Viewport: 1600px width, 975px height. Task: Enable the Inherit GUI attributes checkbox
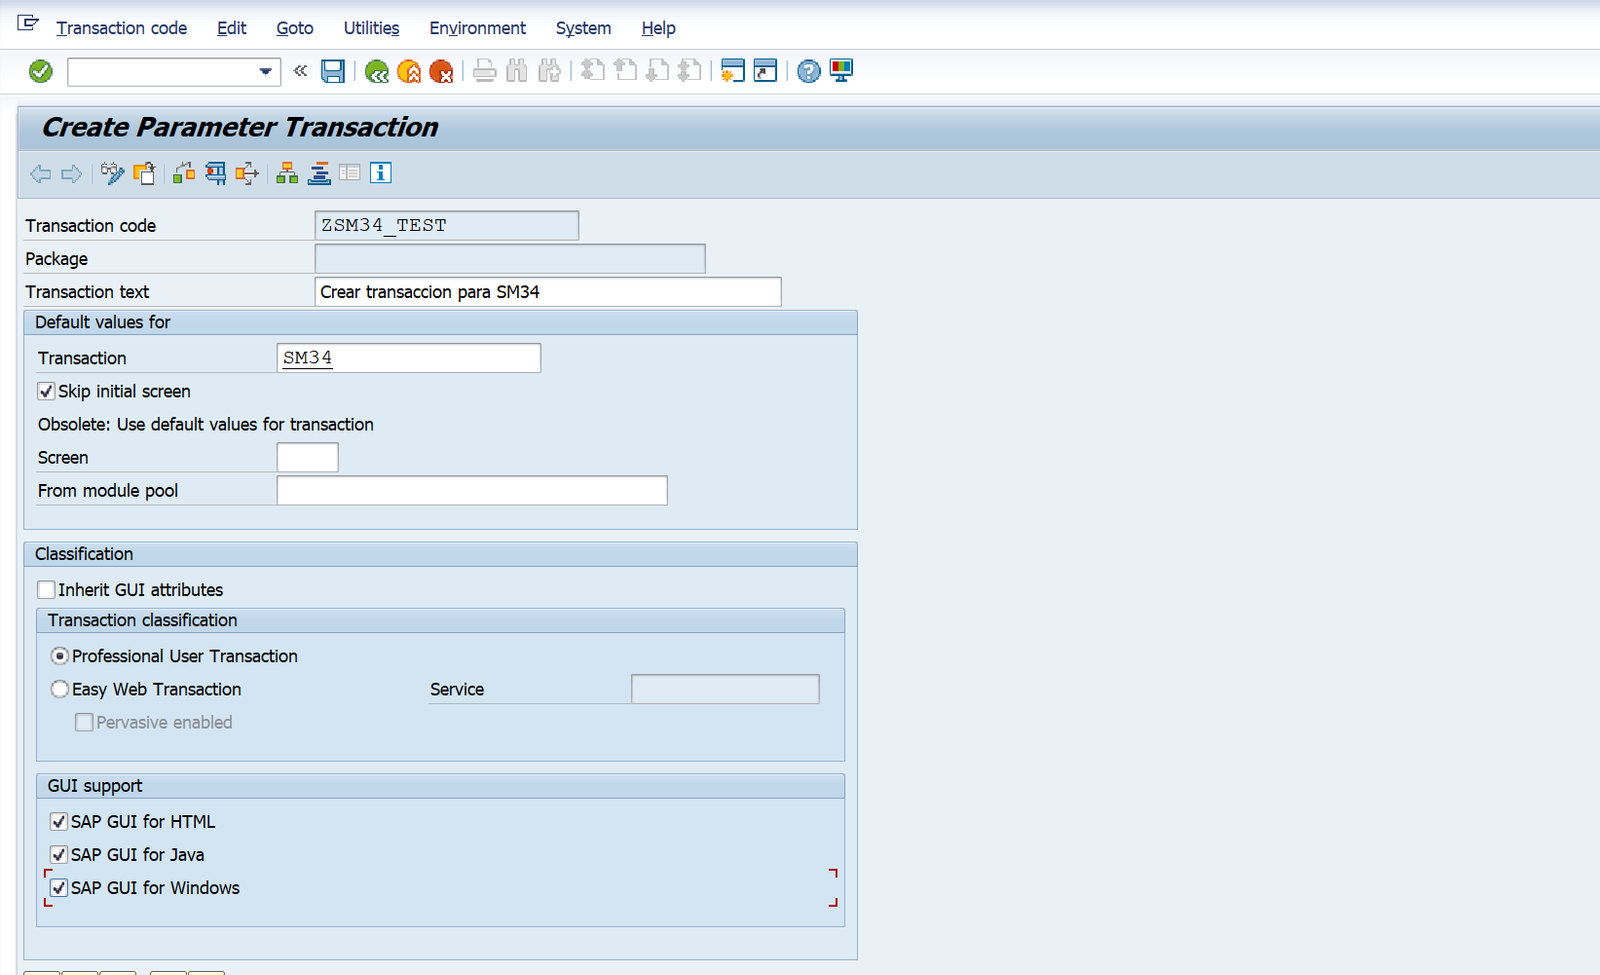click(x=46, y=590)
